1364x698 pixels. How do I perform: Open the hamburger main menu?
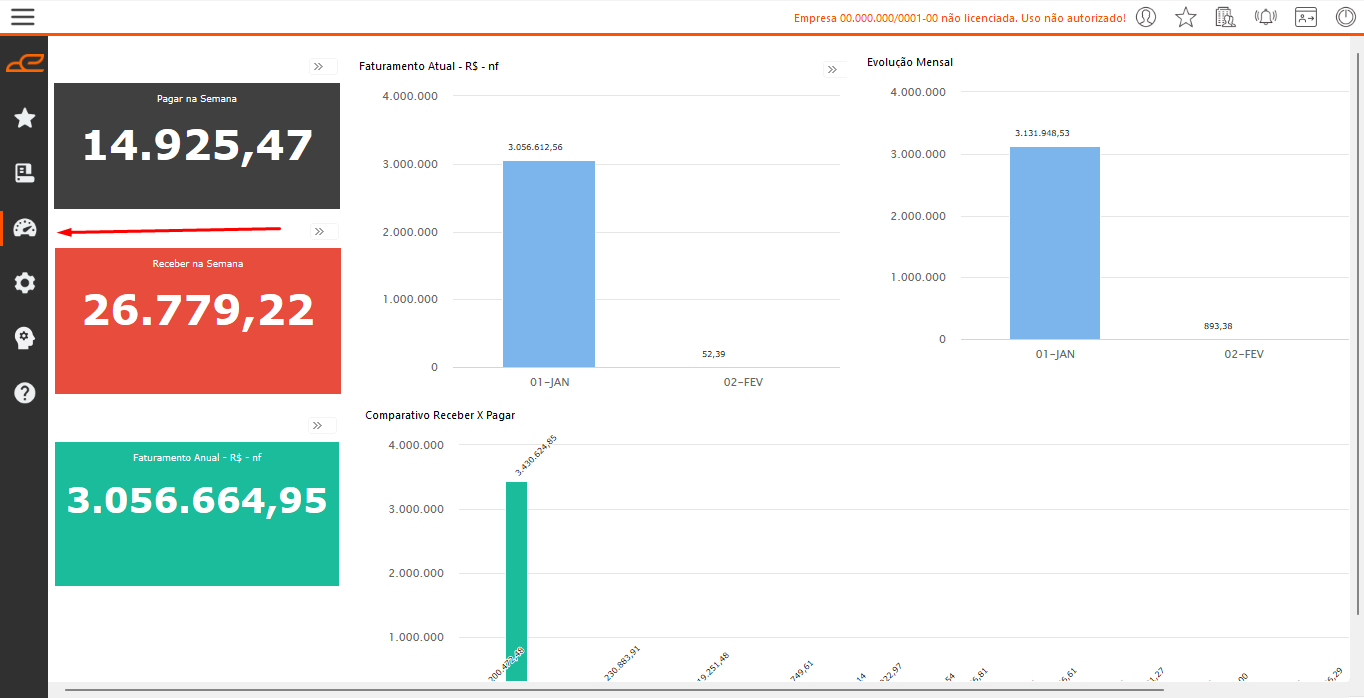tap(22, 17)
